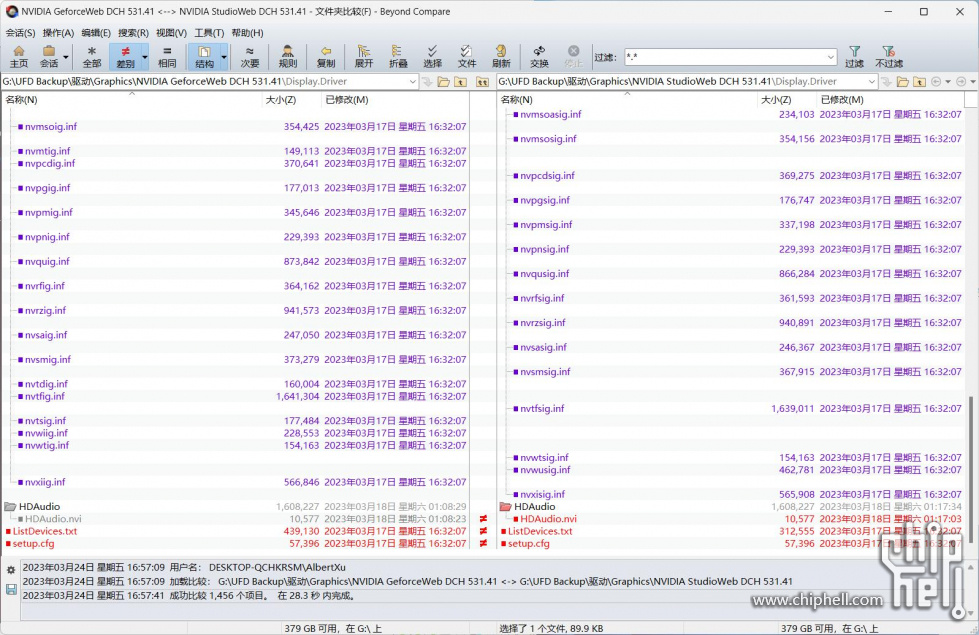Click the 选择 (Select) toolbar icon
This screenshot has height=635, width=979.
pos(432,57)
